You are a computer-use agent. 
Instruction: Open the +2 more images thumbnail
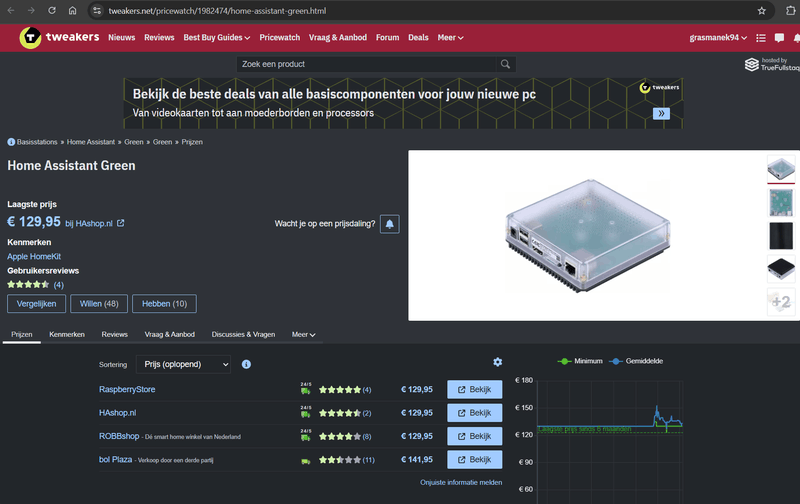781,302
